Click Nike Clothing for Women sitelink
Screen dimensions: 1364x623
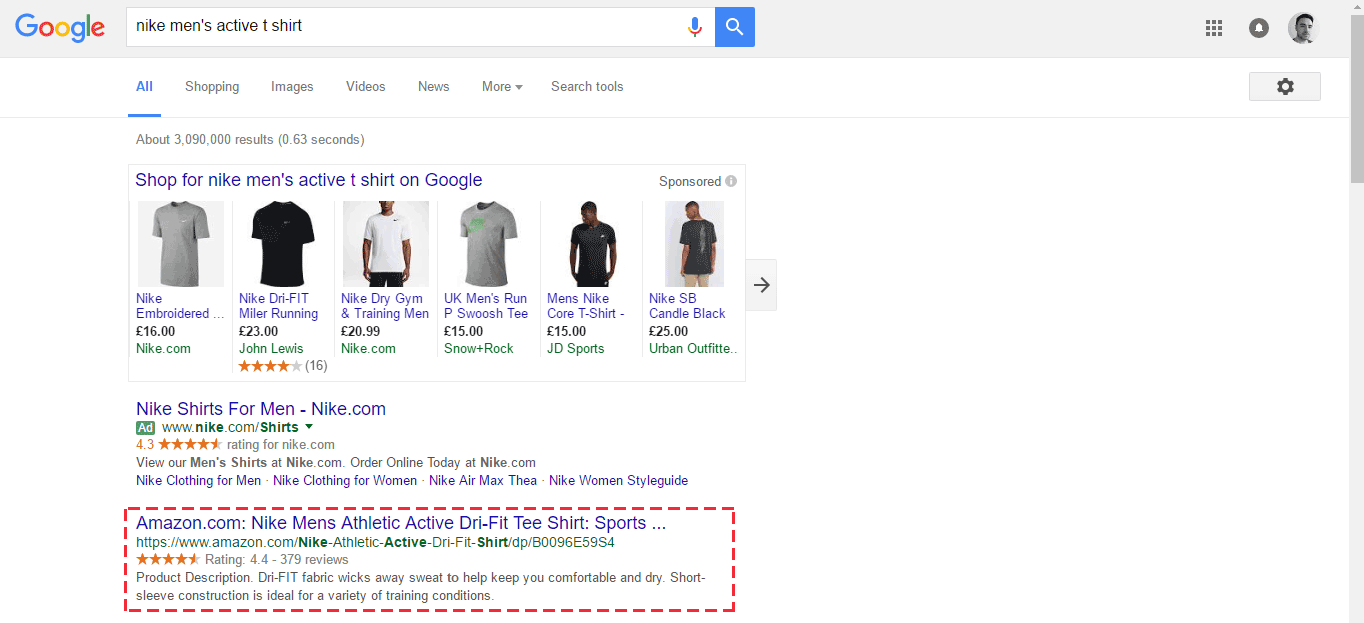tap(344, 480)
